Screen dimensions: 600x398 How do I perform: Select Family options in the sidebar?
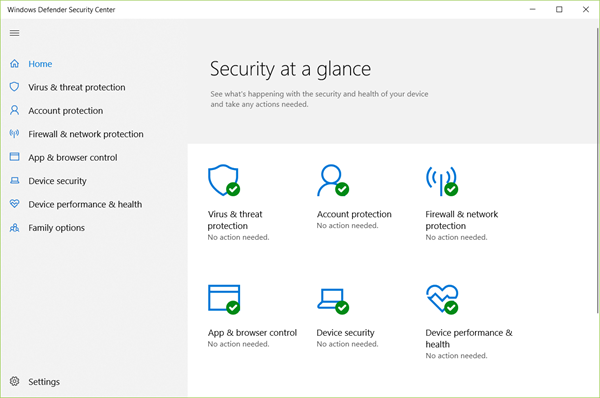(x=56, y=228)
